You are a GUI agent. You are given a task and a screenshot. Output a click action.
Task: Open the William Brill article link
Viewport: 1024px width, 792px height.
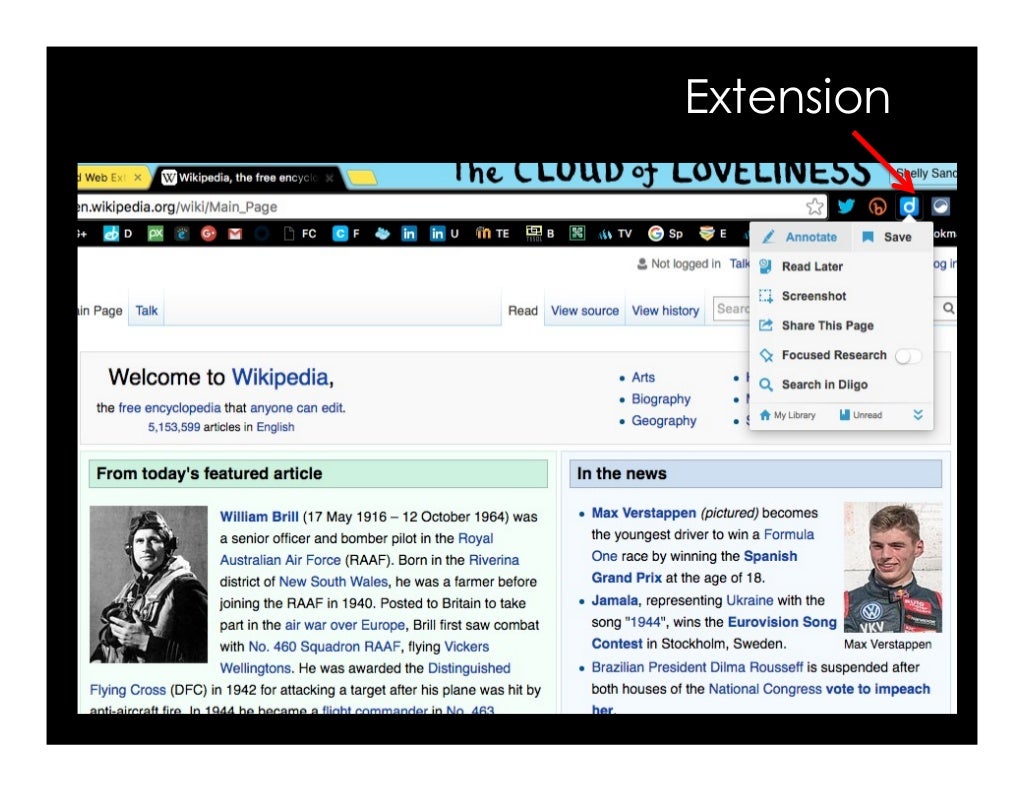(x=259, y=516)
